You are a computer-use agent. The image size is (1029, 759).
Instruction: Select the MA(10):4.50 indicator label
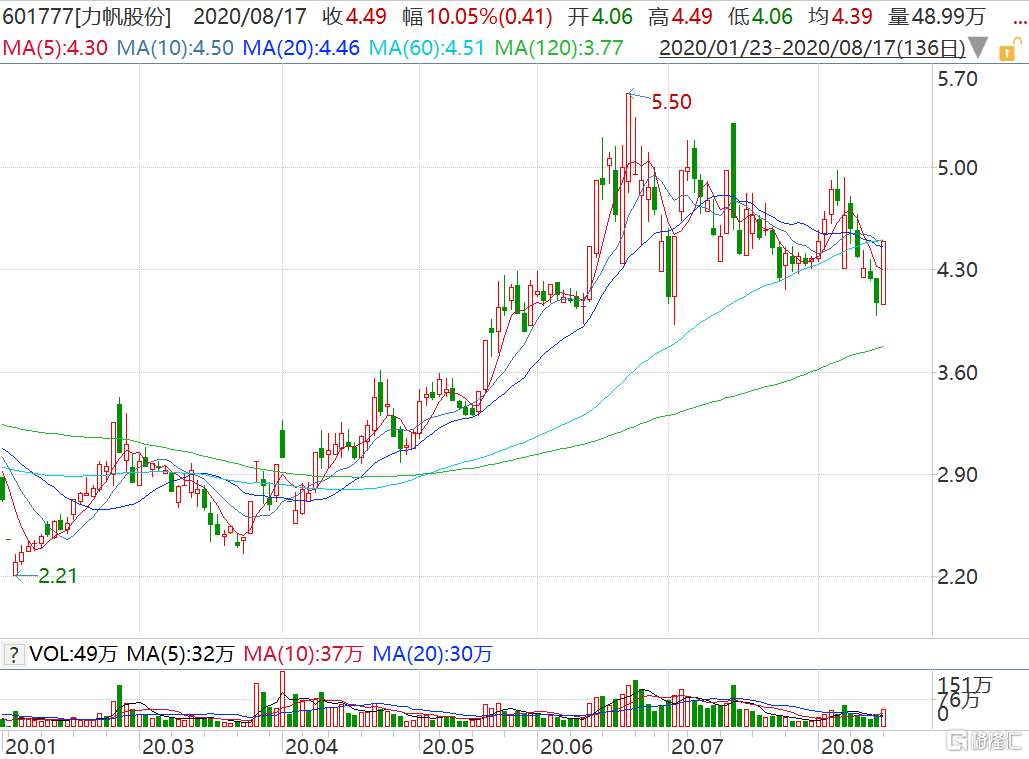coord(175,48)
